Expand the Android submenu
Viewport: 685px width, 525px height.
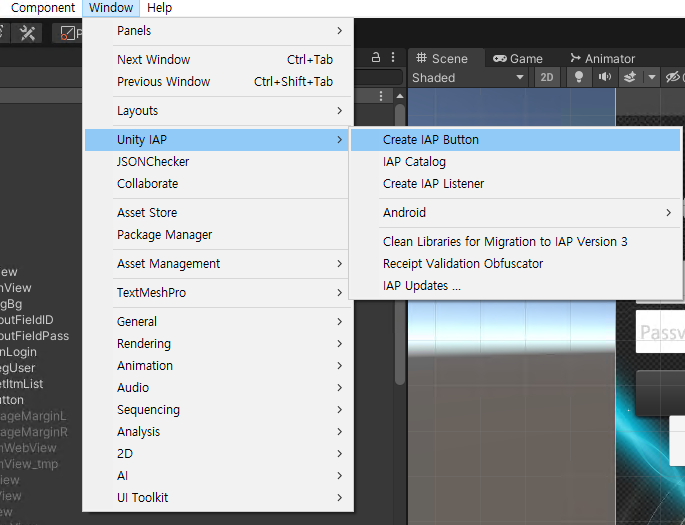point(515,213)
